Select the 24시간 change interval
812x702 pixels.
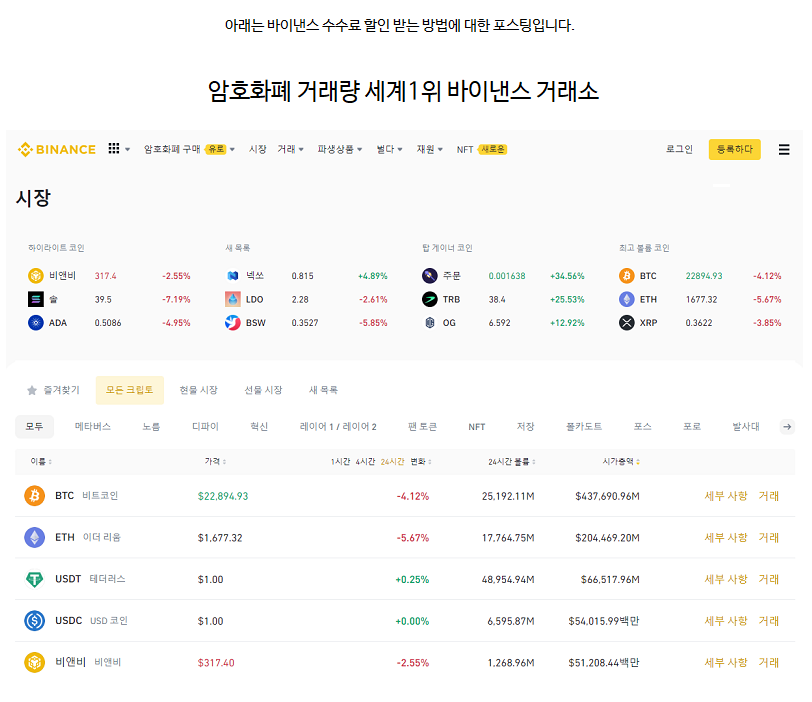point(392,461)
